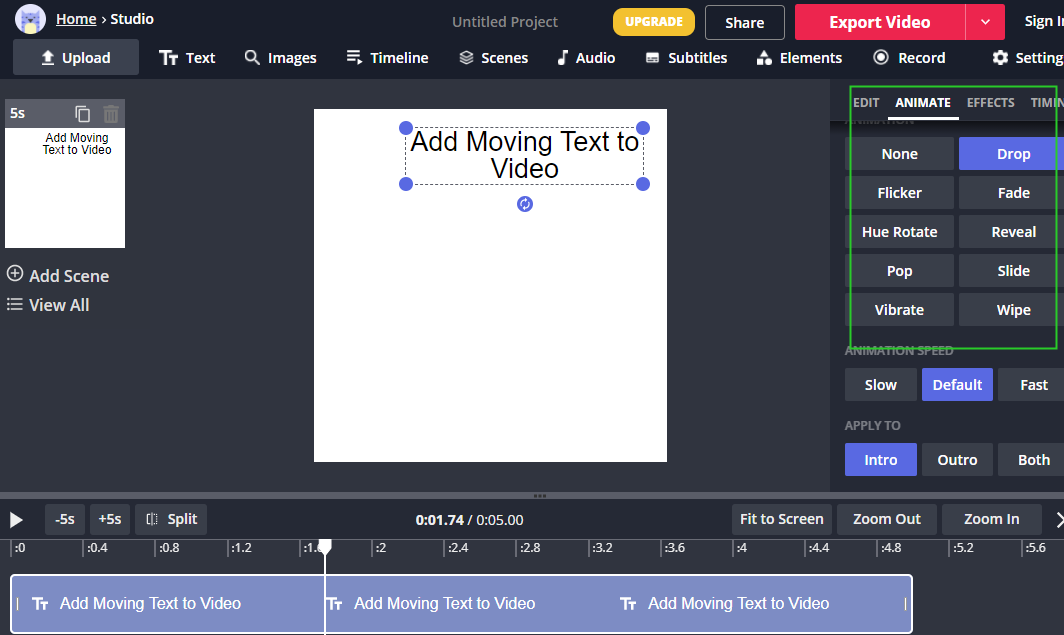Image resolution: width=1064 pixels, height=635 pixels.
Task: Open the Subtitles panel
Action: [x=686, y=57]
